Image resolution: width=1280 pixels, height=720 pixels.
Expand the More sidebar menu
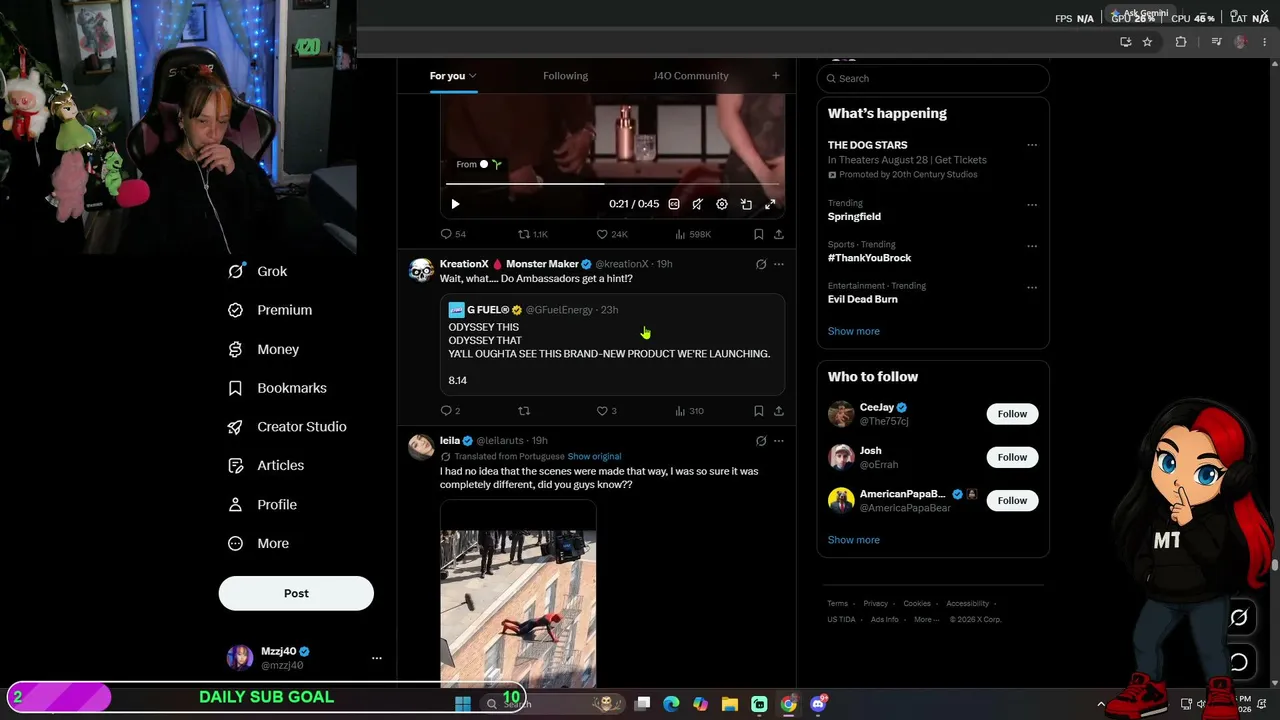(x=258, y=544)
